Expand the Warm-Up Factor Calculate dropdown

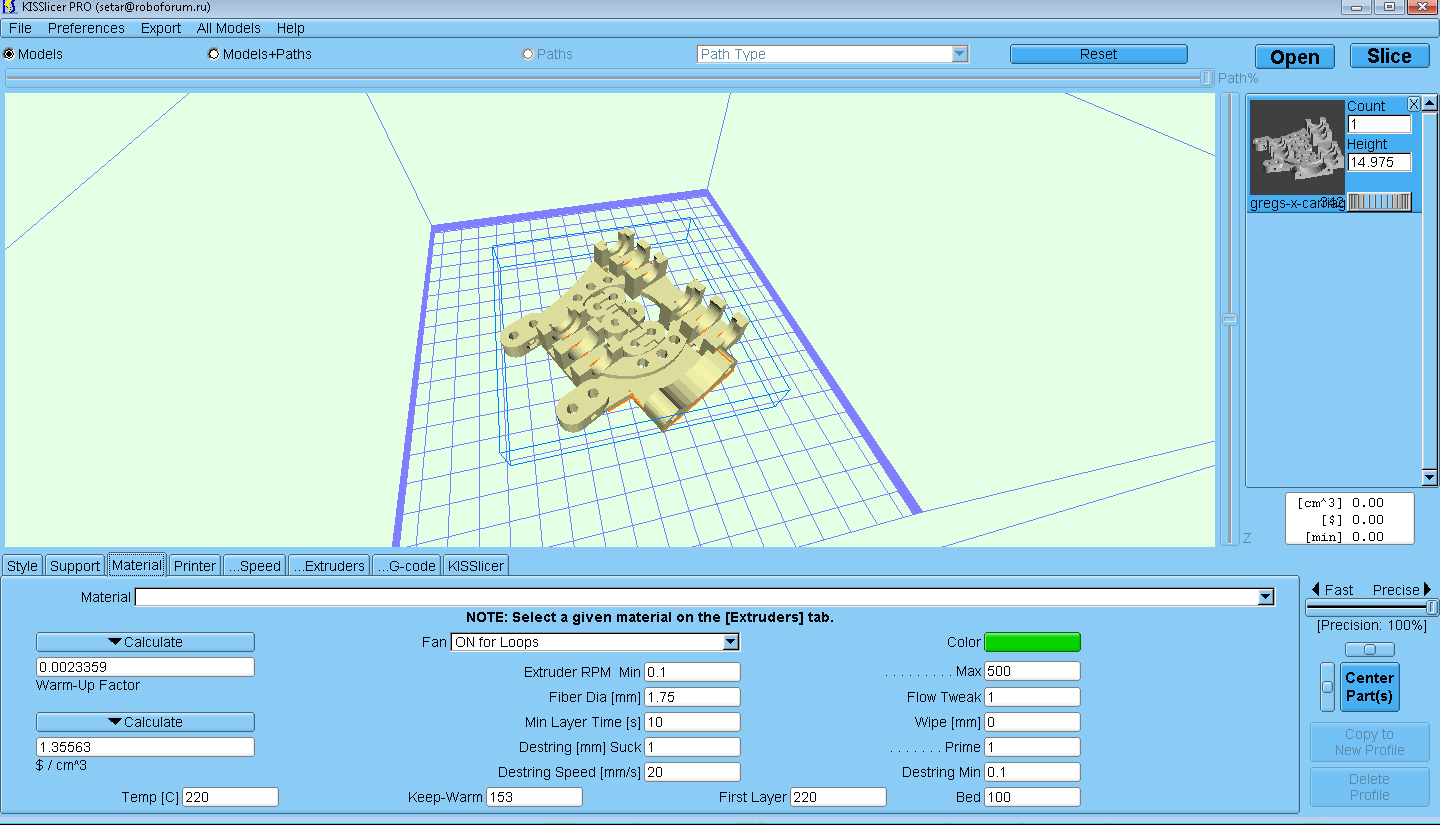(145, 642)
